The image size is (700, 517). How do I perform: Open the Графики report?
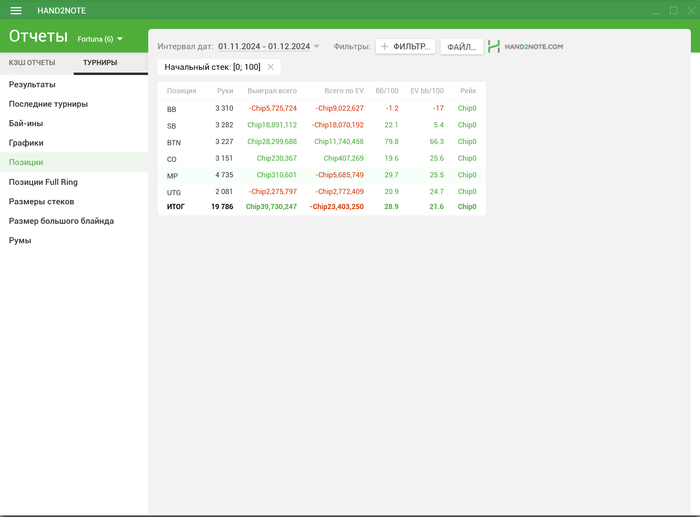coord(74,143)
